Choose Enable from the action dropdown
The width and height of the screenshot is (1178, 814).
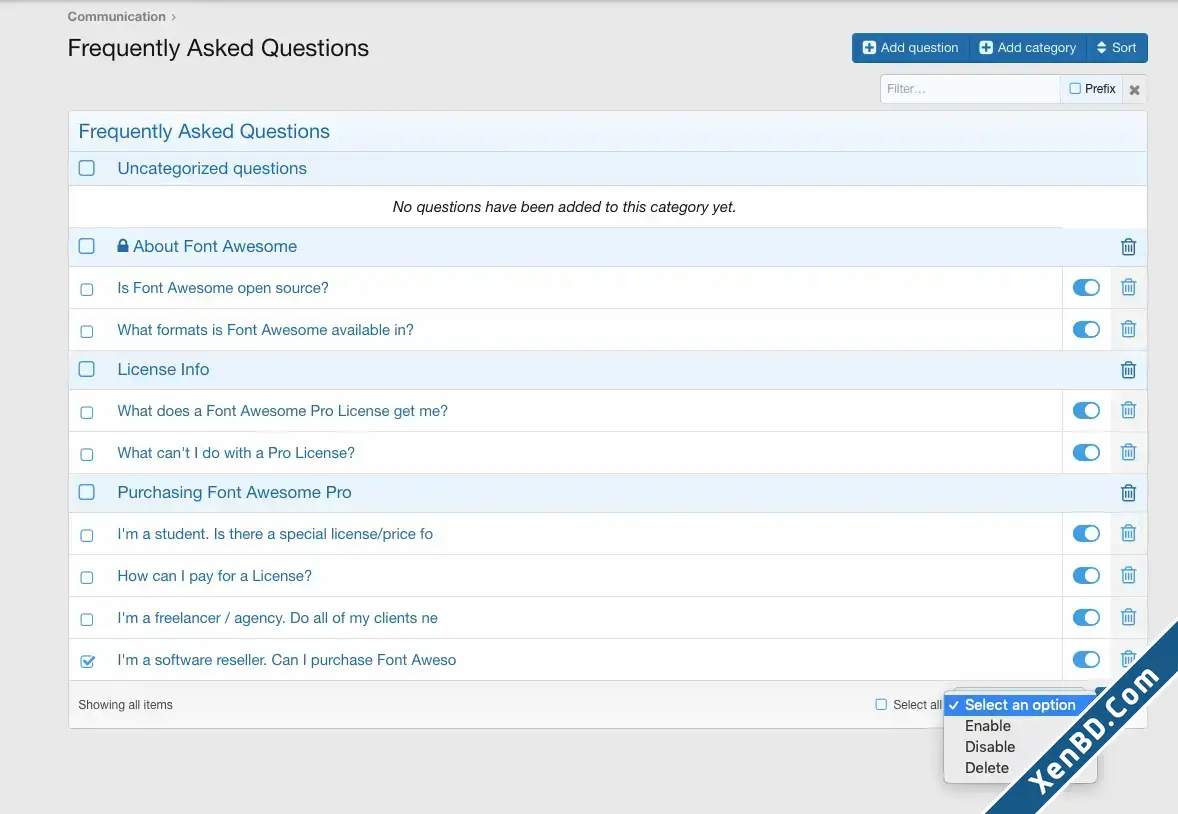tap(988, 726)
